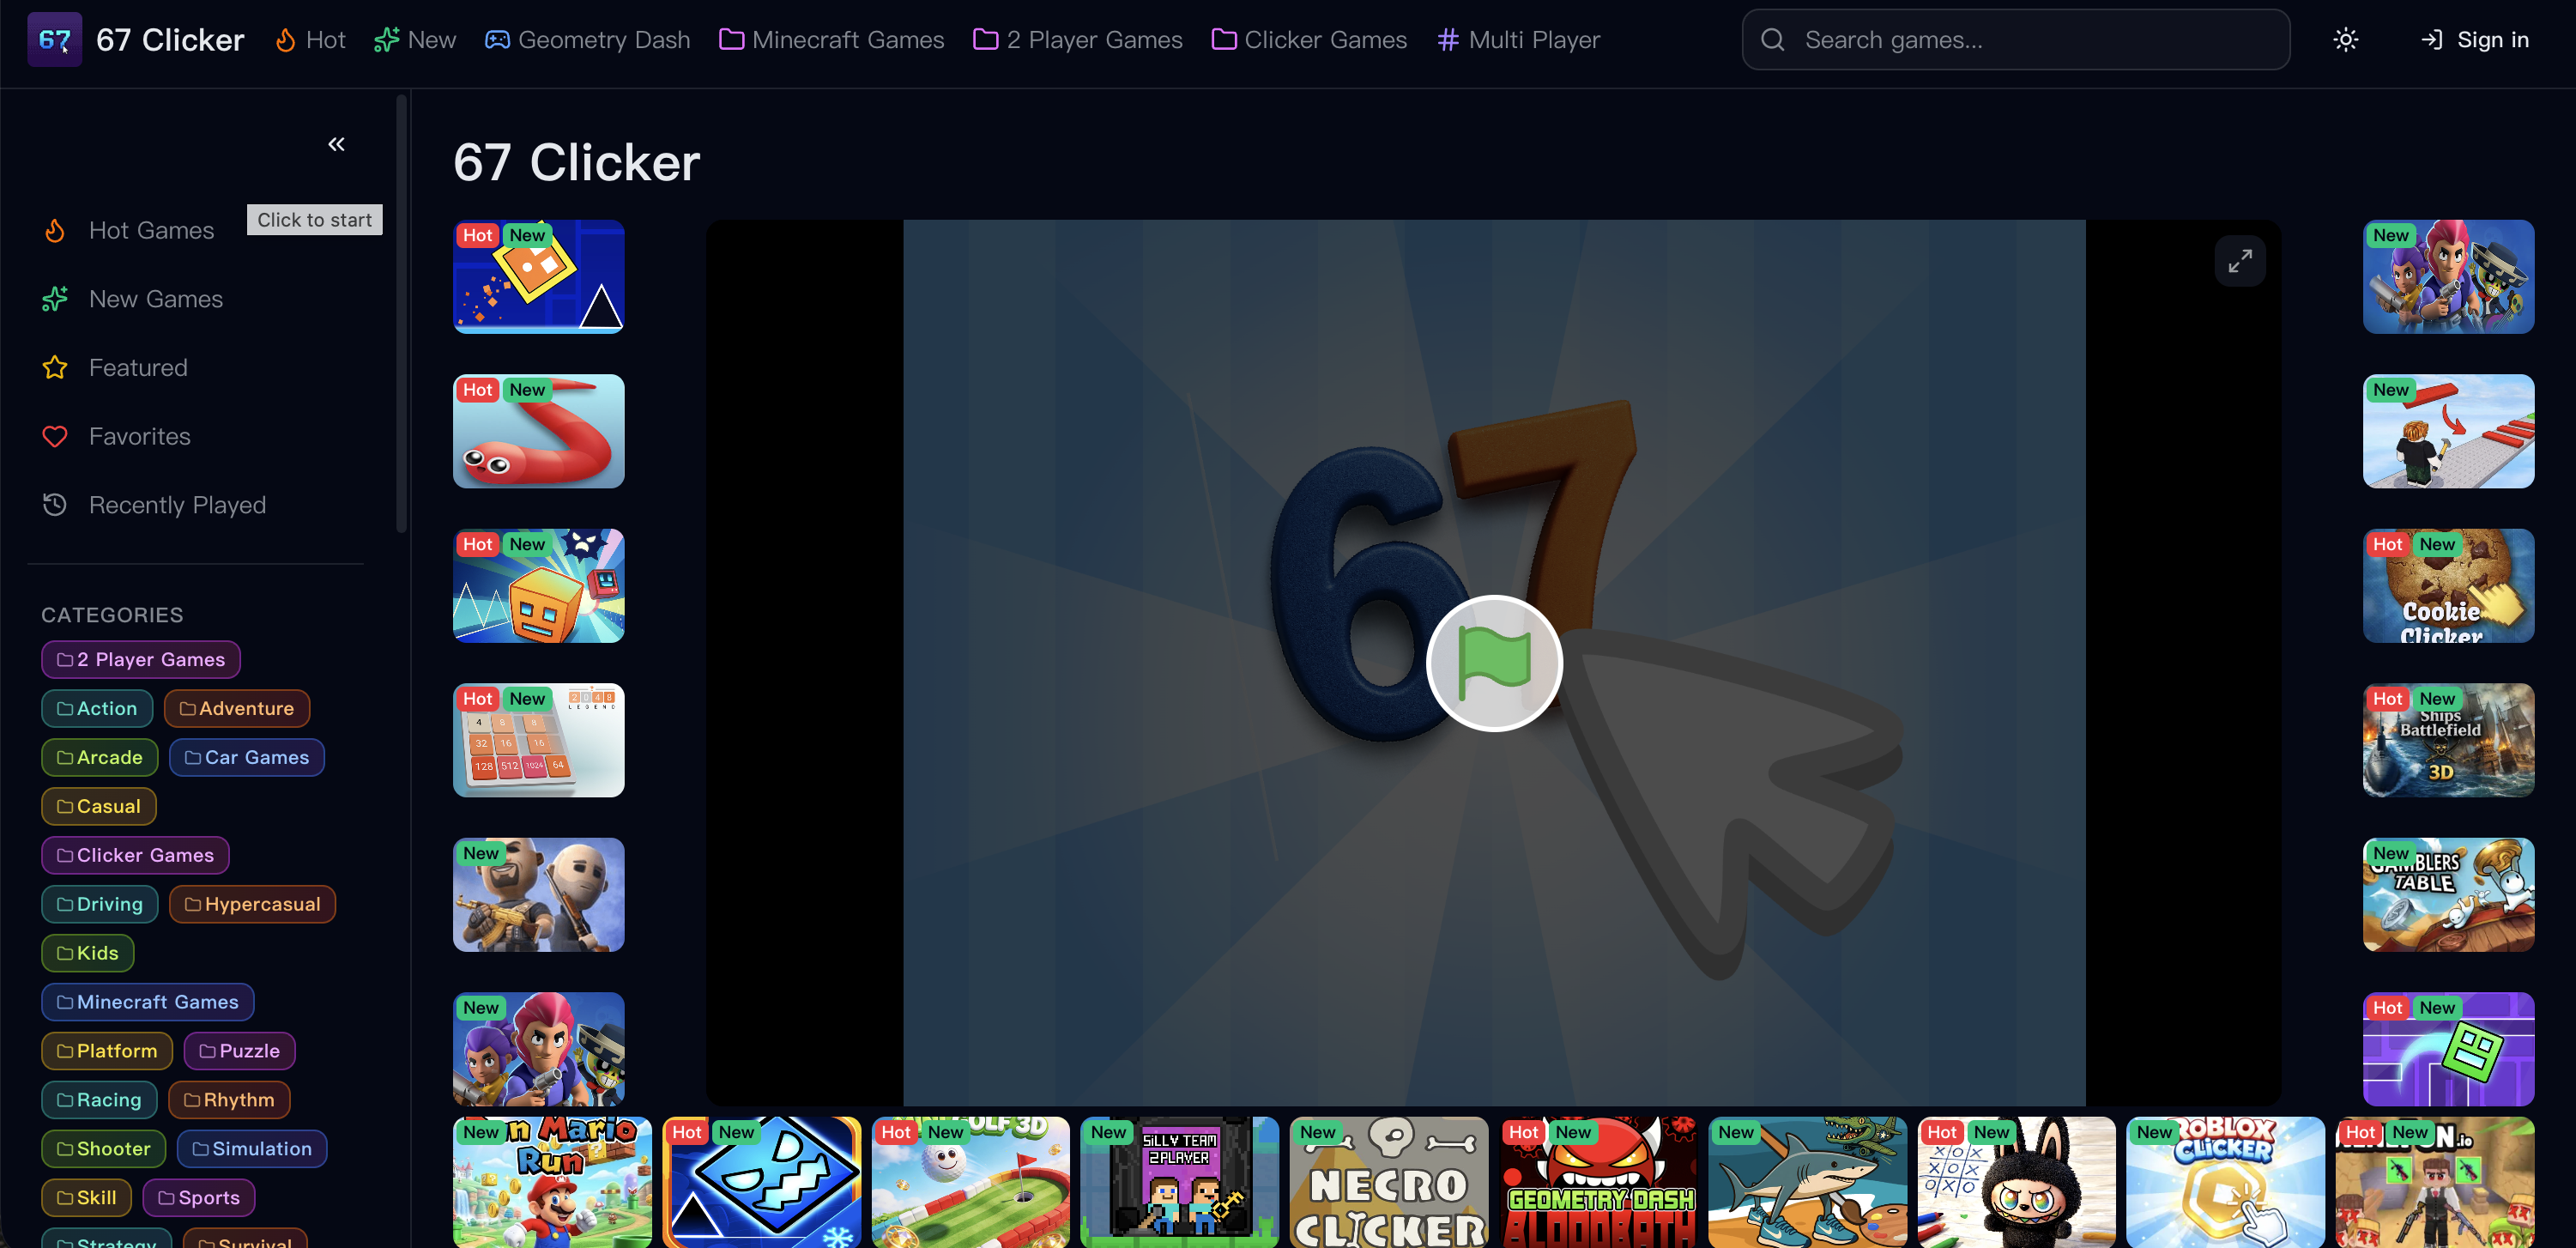Image resolution: width=2576 pixels, height=1248 pixels.
Task: Open Featured via the star icon
Action: point(55,367)
